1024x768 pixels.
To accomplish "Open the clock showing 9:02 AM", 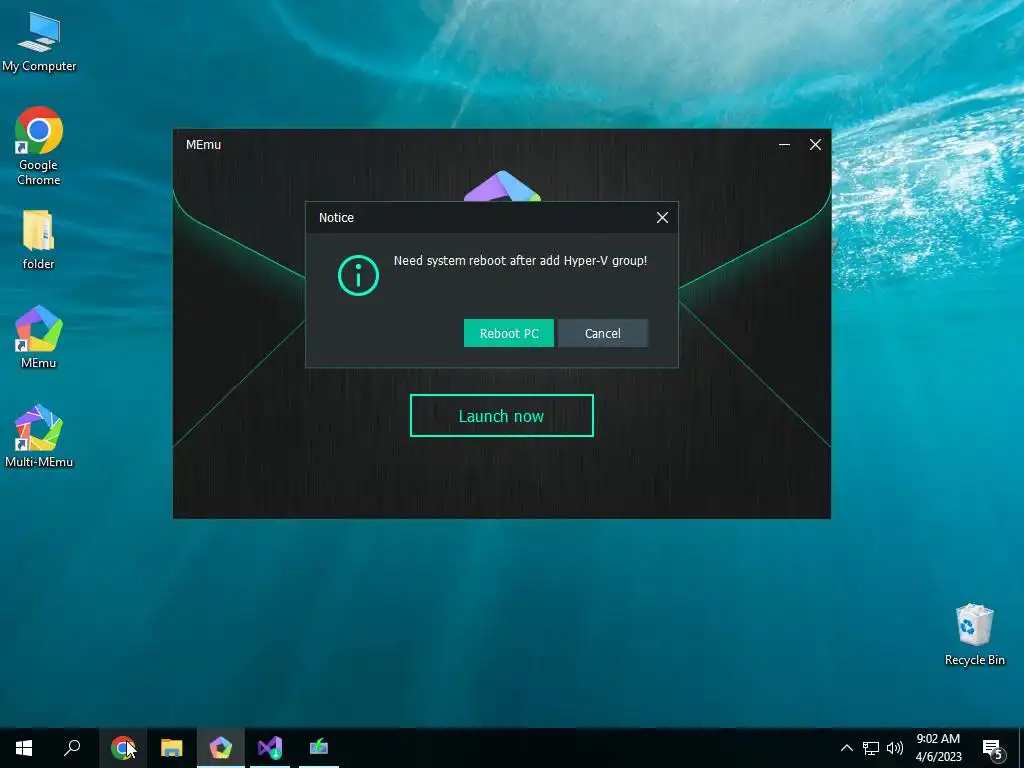I will 938,748.
